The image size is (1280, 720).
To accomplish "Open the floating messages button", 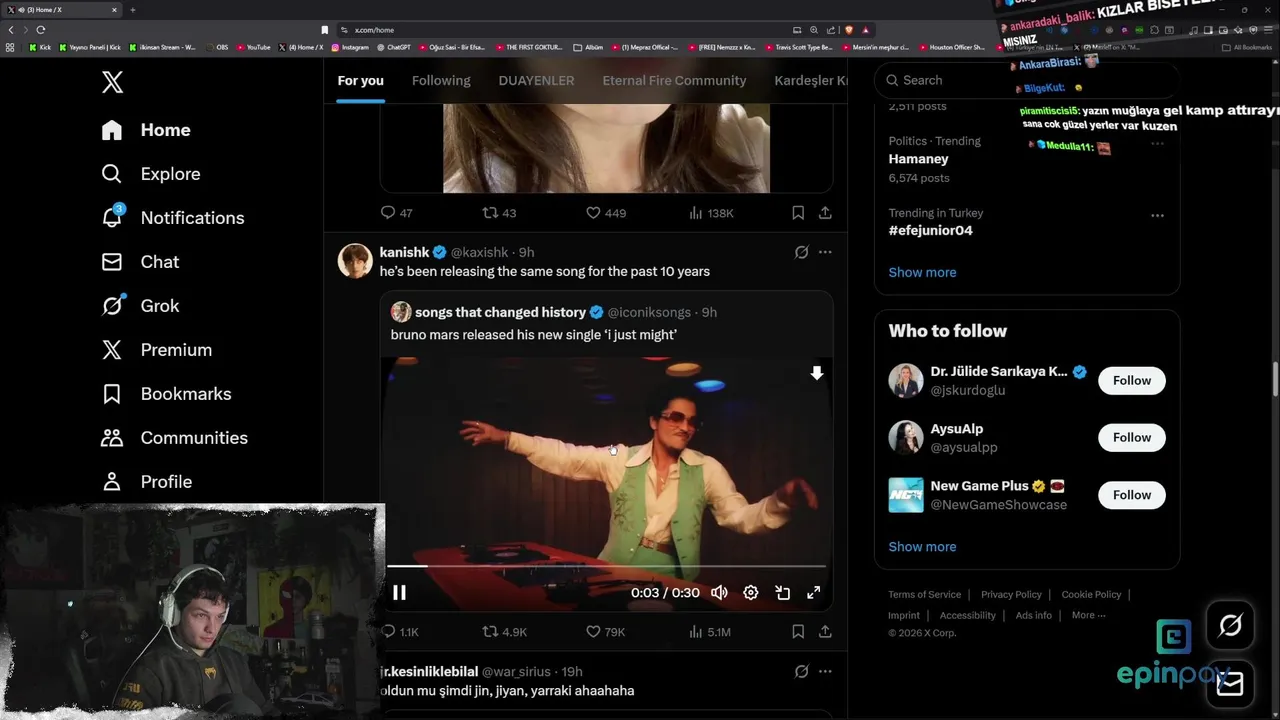I will click(1230, 683).
